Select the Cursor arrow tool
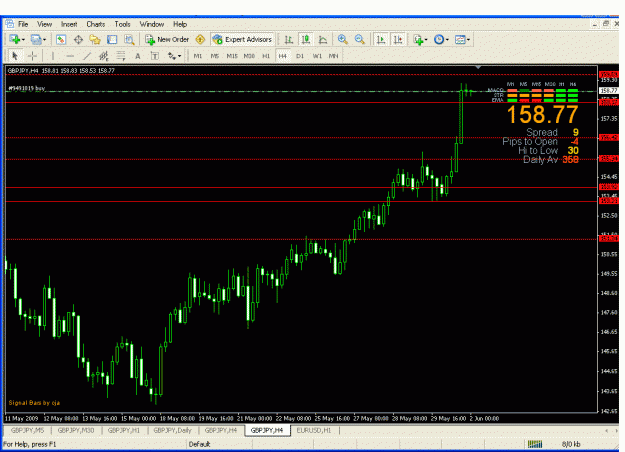625x452 pixels. click(x=15, y=56)
